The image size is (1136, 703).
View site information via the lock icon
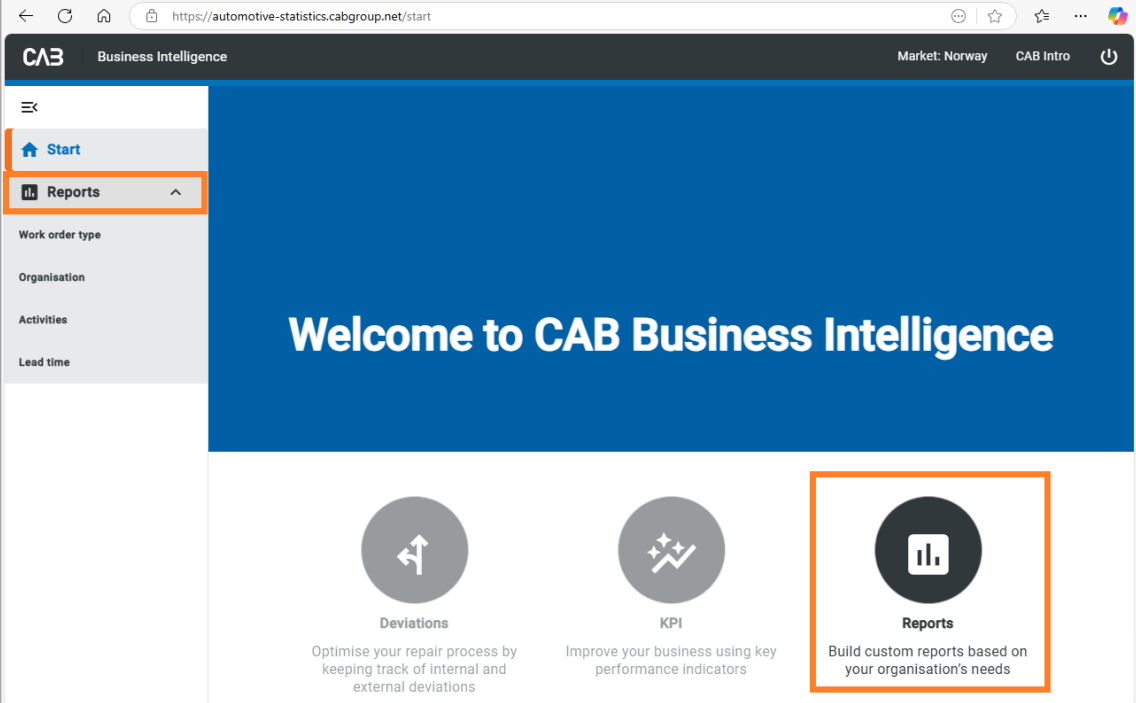tap(151, 16)
